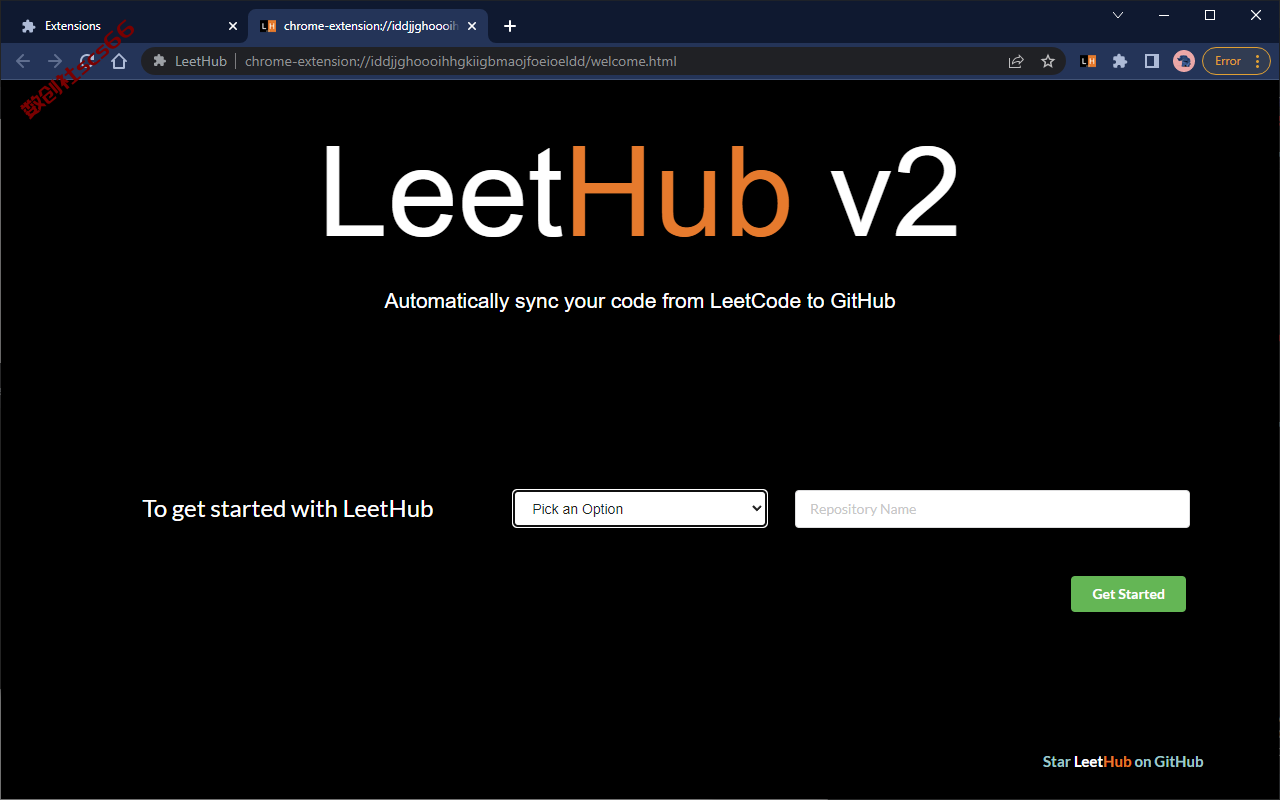Open the LeetHub extension toolbar icon
1280x800 pixels.
pyautogui.click(x=1088, y=61)
